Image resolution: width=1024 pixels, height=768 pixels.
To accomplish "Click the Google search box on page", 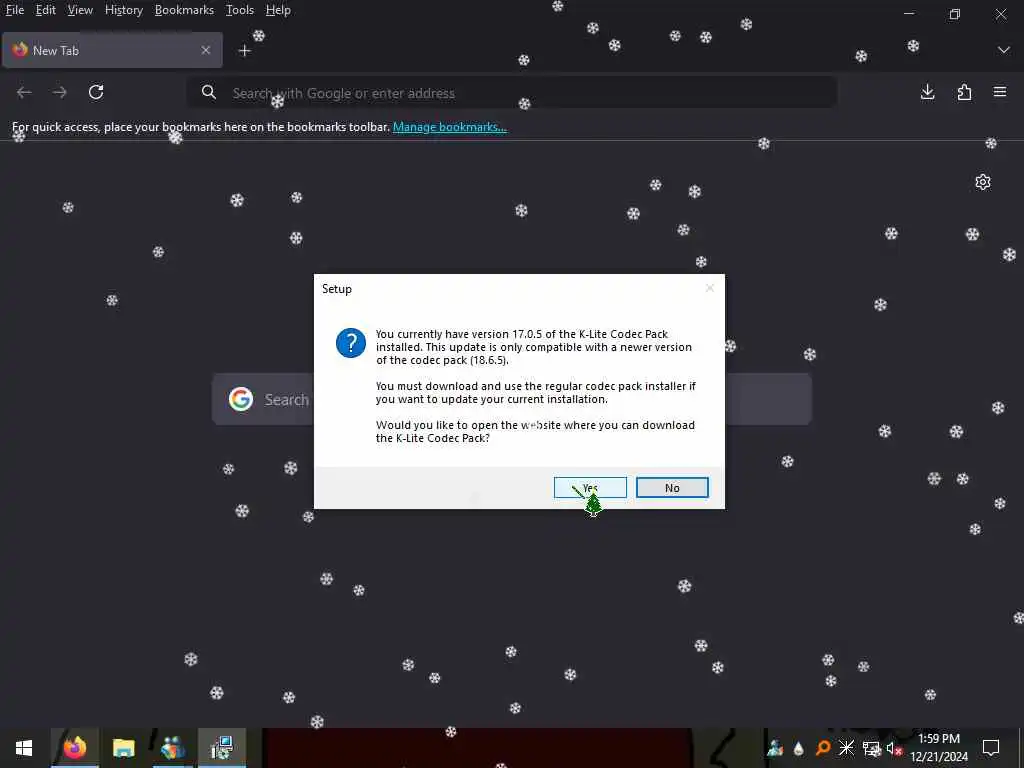I will pos(511,399).
